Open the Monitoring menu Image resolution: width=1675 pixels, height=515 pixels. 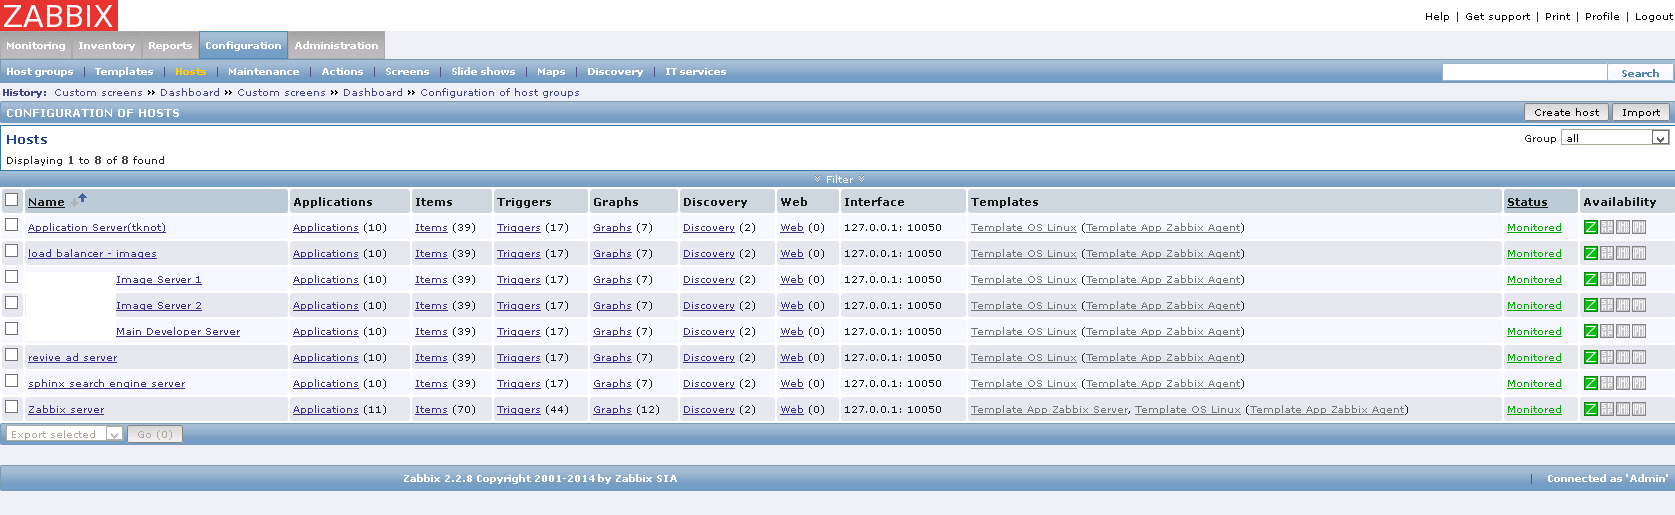pyautogui.click(x=36, y=45)
